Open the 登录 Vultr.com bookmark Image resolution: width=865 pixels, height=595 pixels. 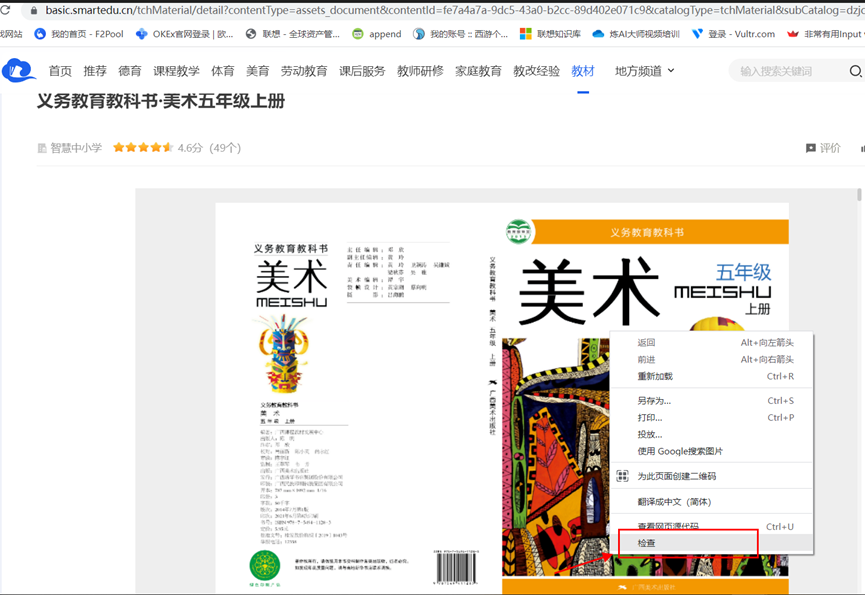(733, 34)
